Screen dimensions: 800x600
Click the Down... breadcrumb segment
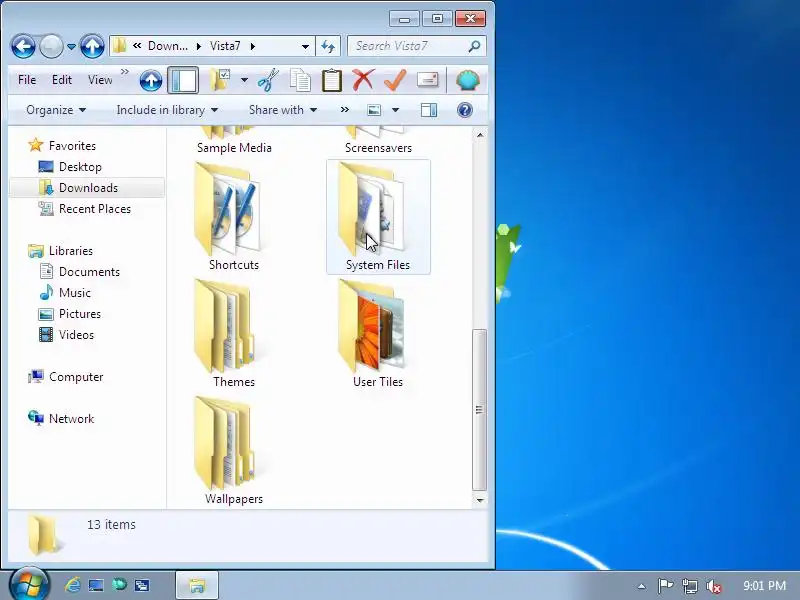[167, 46]
